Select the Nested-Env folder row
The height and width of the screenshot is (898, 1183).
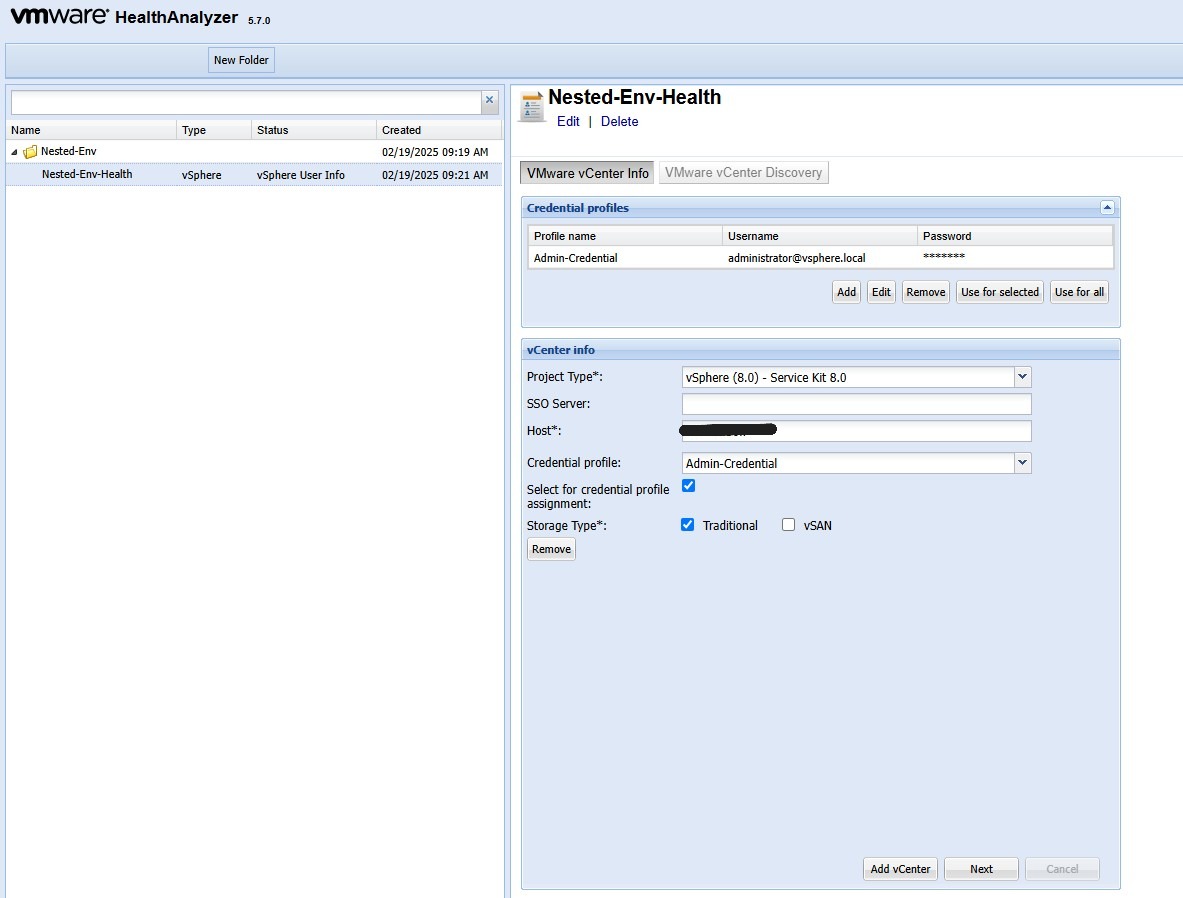[254, 152]
